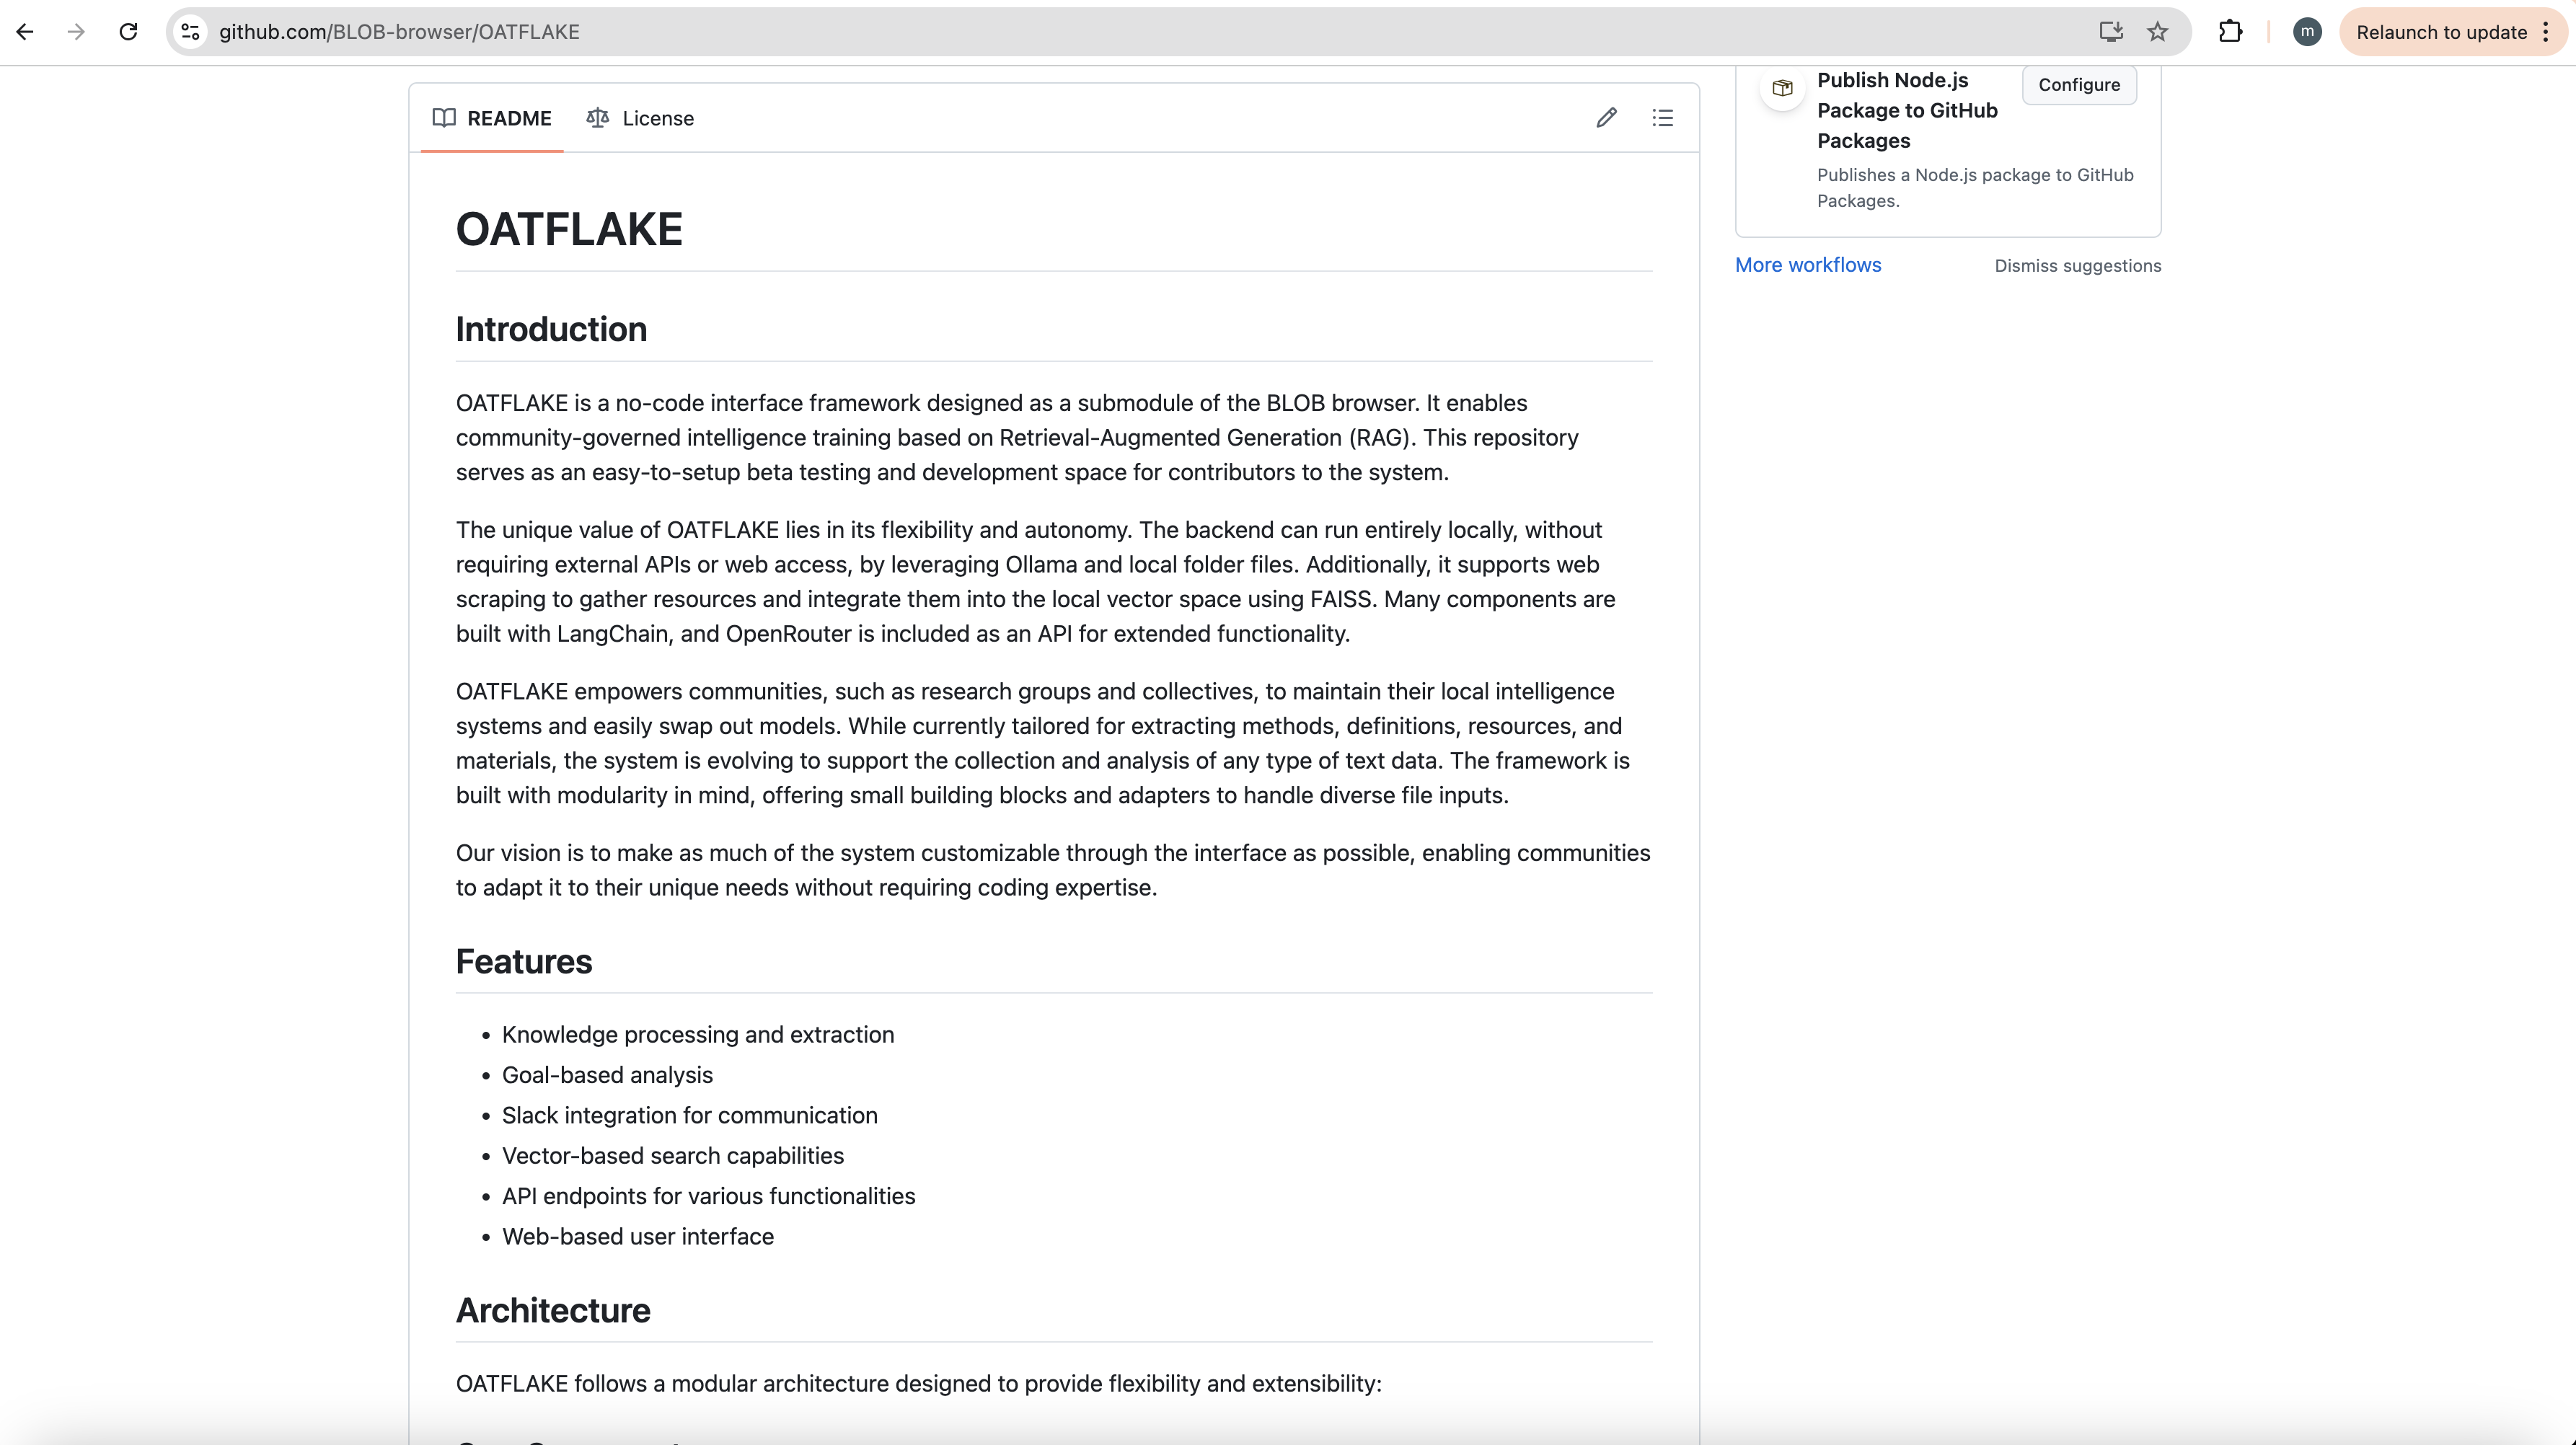Viewport: 2576px width, 1445px height.
Task: Dismiss workflow suggestions
Action: point(2078,266)
